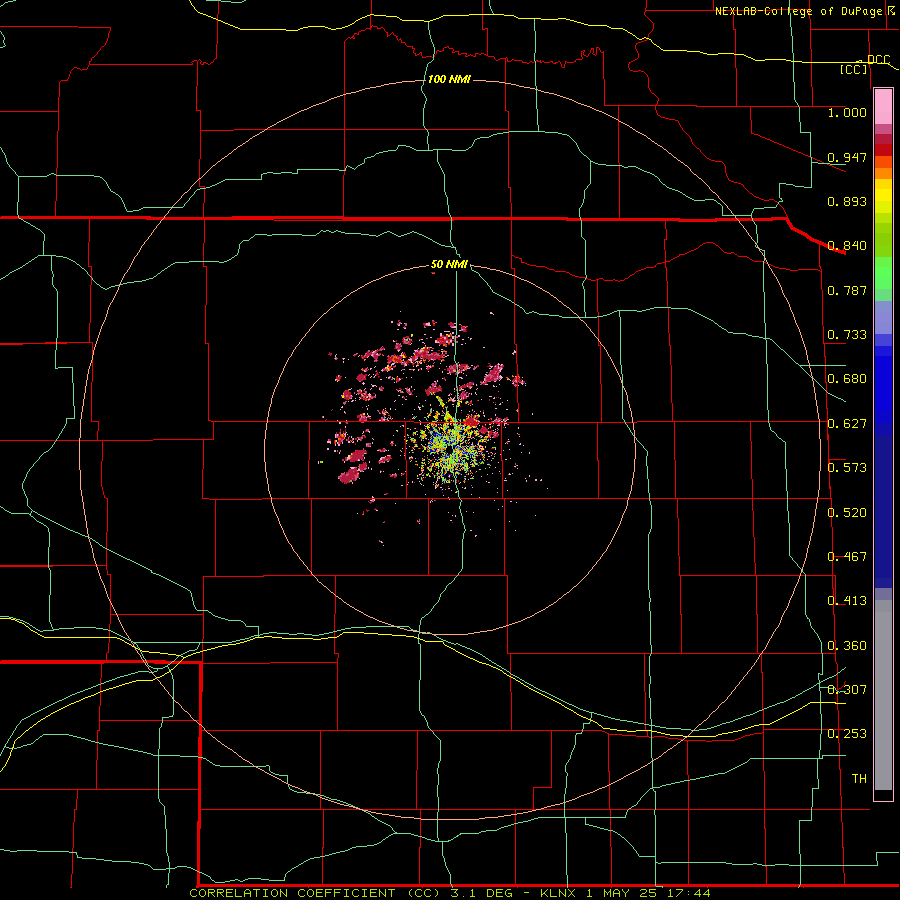Select the "50 NMI" range ring label
900x900 pixels.
(x=449, y=264)
